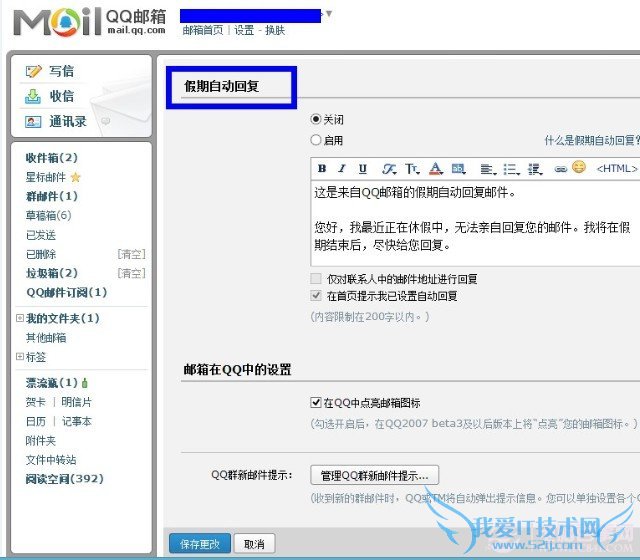Toggle 在首页提示我已设置自动回复 checkbox

(316, 296)
